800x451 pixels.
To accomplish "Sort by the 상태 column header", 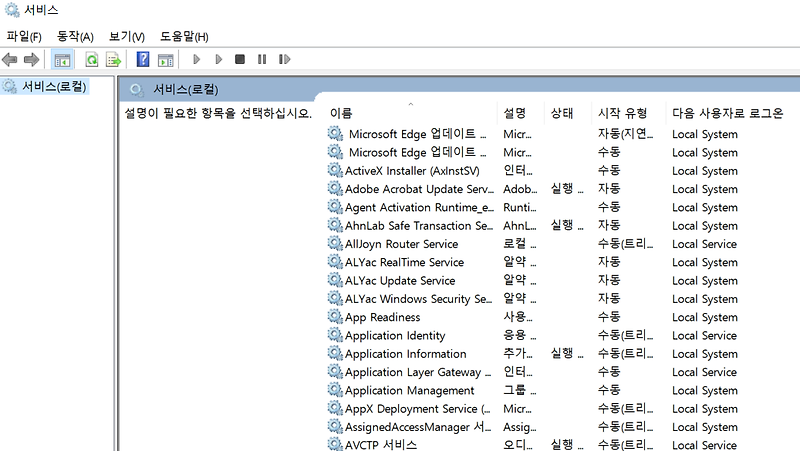I will (562, 113).
